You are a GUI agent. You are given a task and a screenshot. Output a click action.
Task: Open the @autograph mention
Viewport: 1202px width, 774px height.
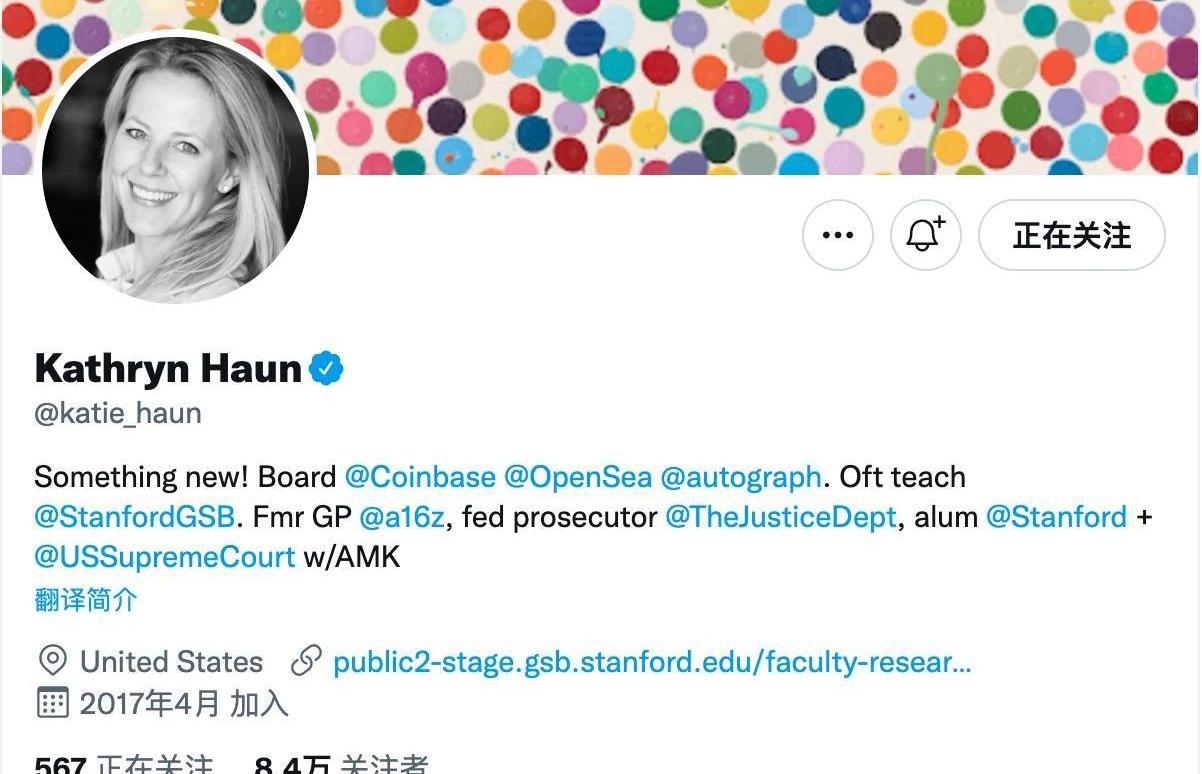pyautogui.click(x=741, y=477)
